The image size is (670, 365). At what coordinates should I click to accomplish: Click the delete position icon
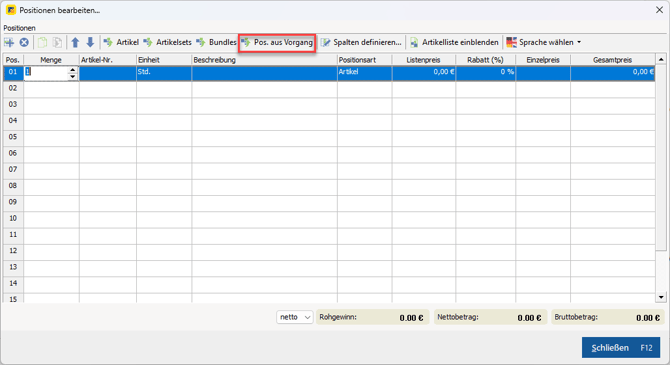24,42
